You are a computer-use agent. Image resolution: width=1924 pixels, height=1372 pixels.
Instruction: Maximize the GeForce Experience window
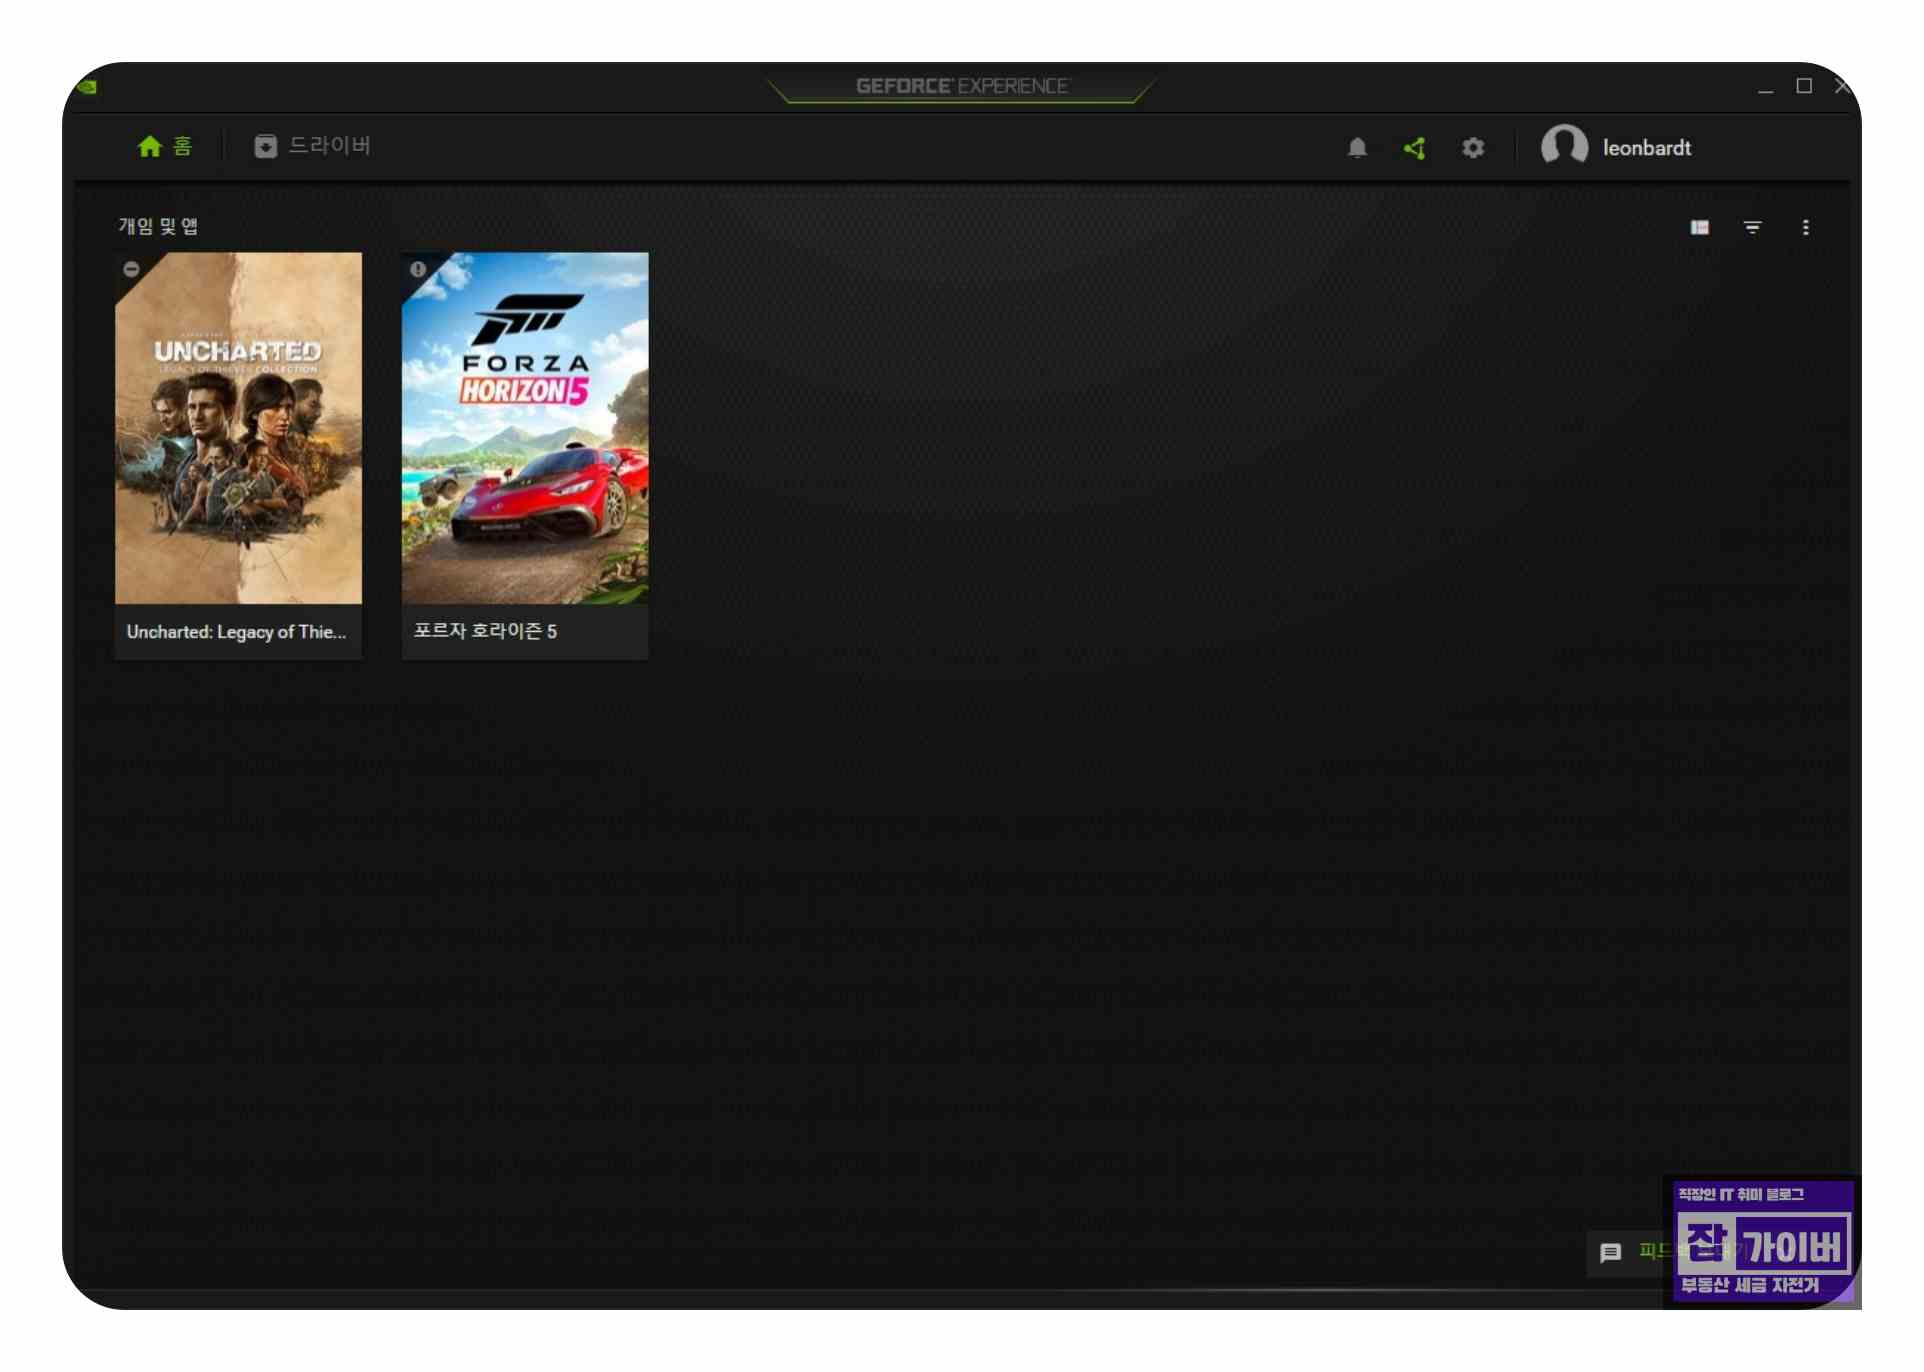[1804, 86]
